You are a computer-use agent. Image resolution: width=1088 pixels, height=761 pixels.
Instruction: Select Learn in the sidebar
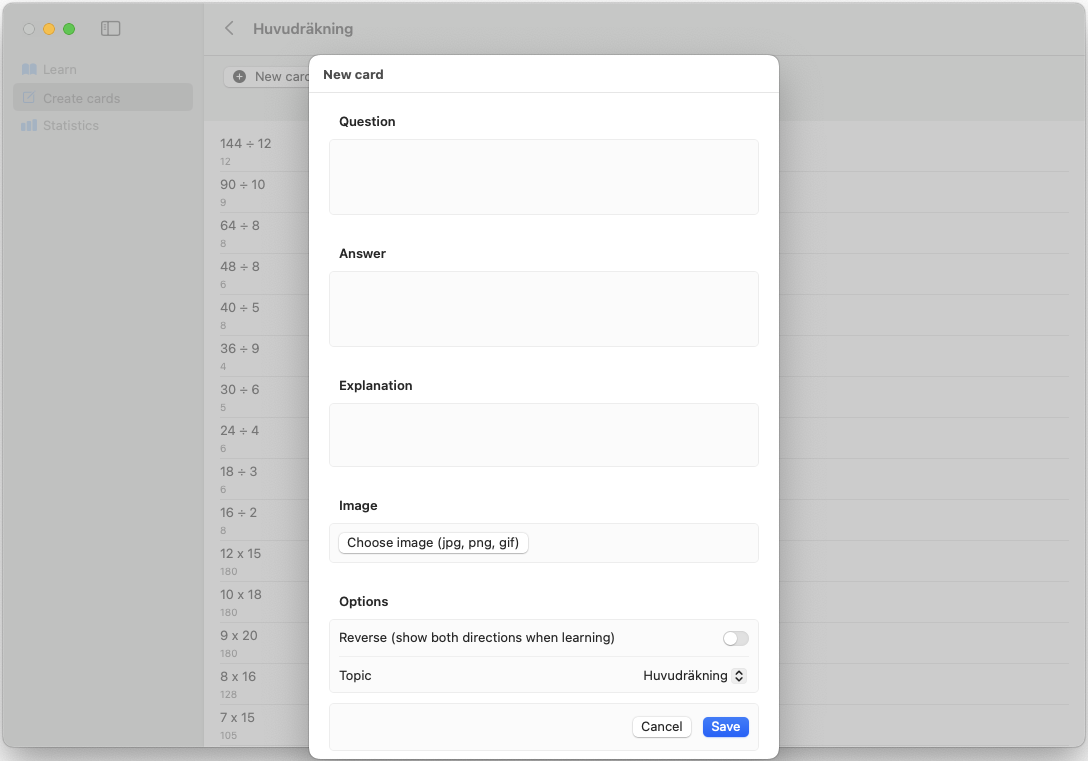[x=60, y=69]
